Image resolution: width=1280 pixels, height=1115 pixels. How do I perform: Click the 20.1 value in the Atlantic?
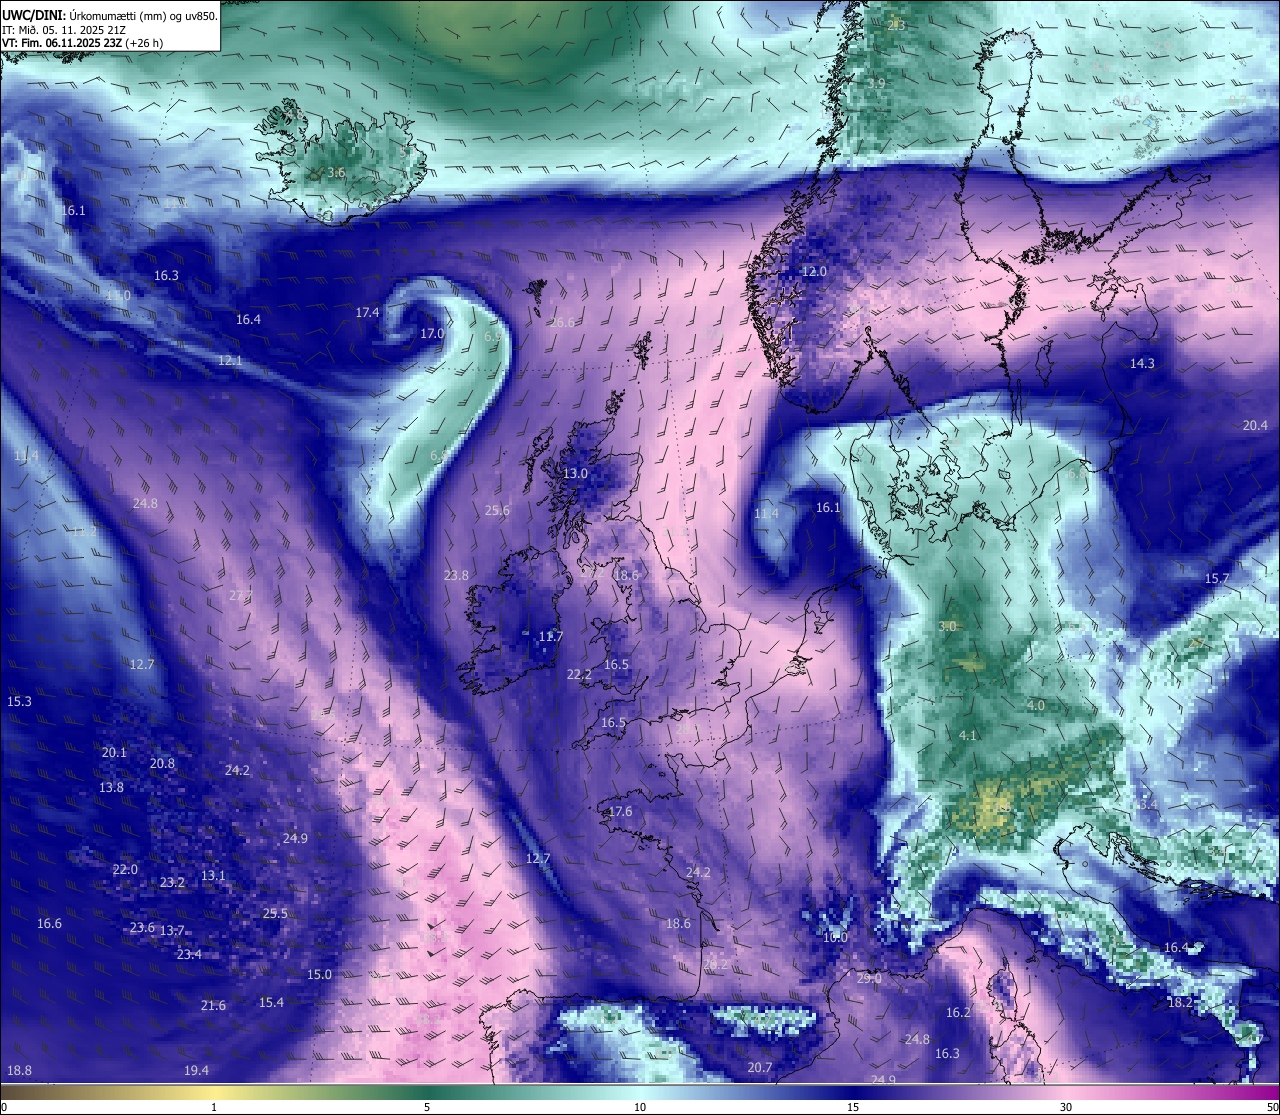(x=114, y=753)
